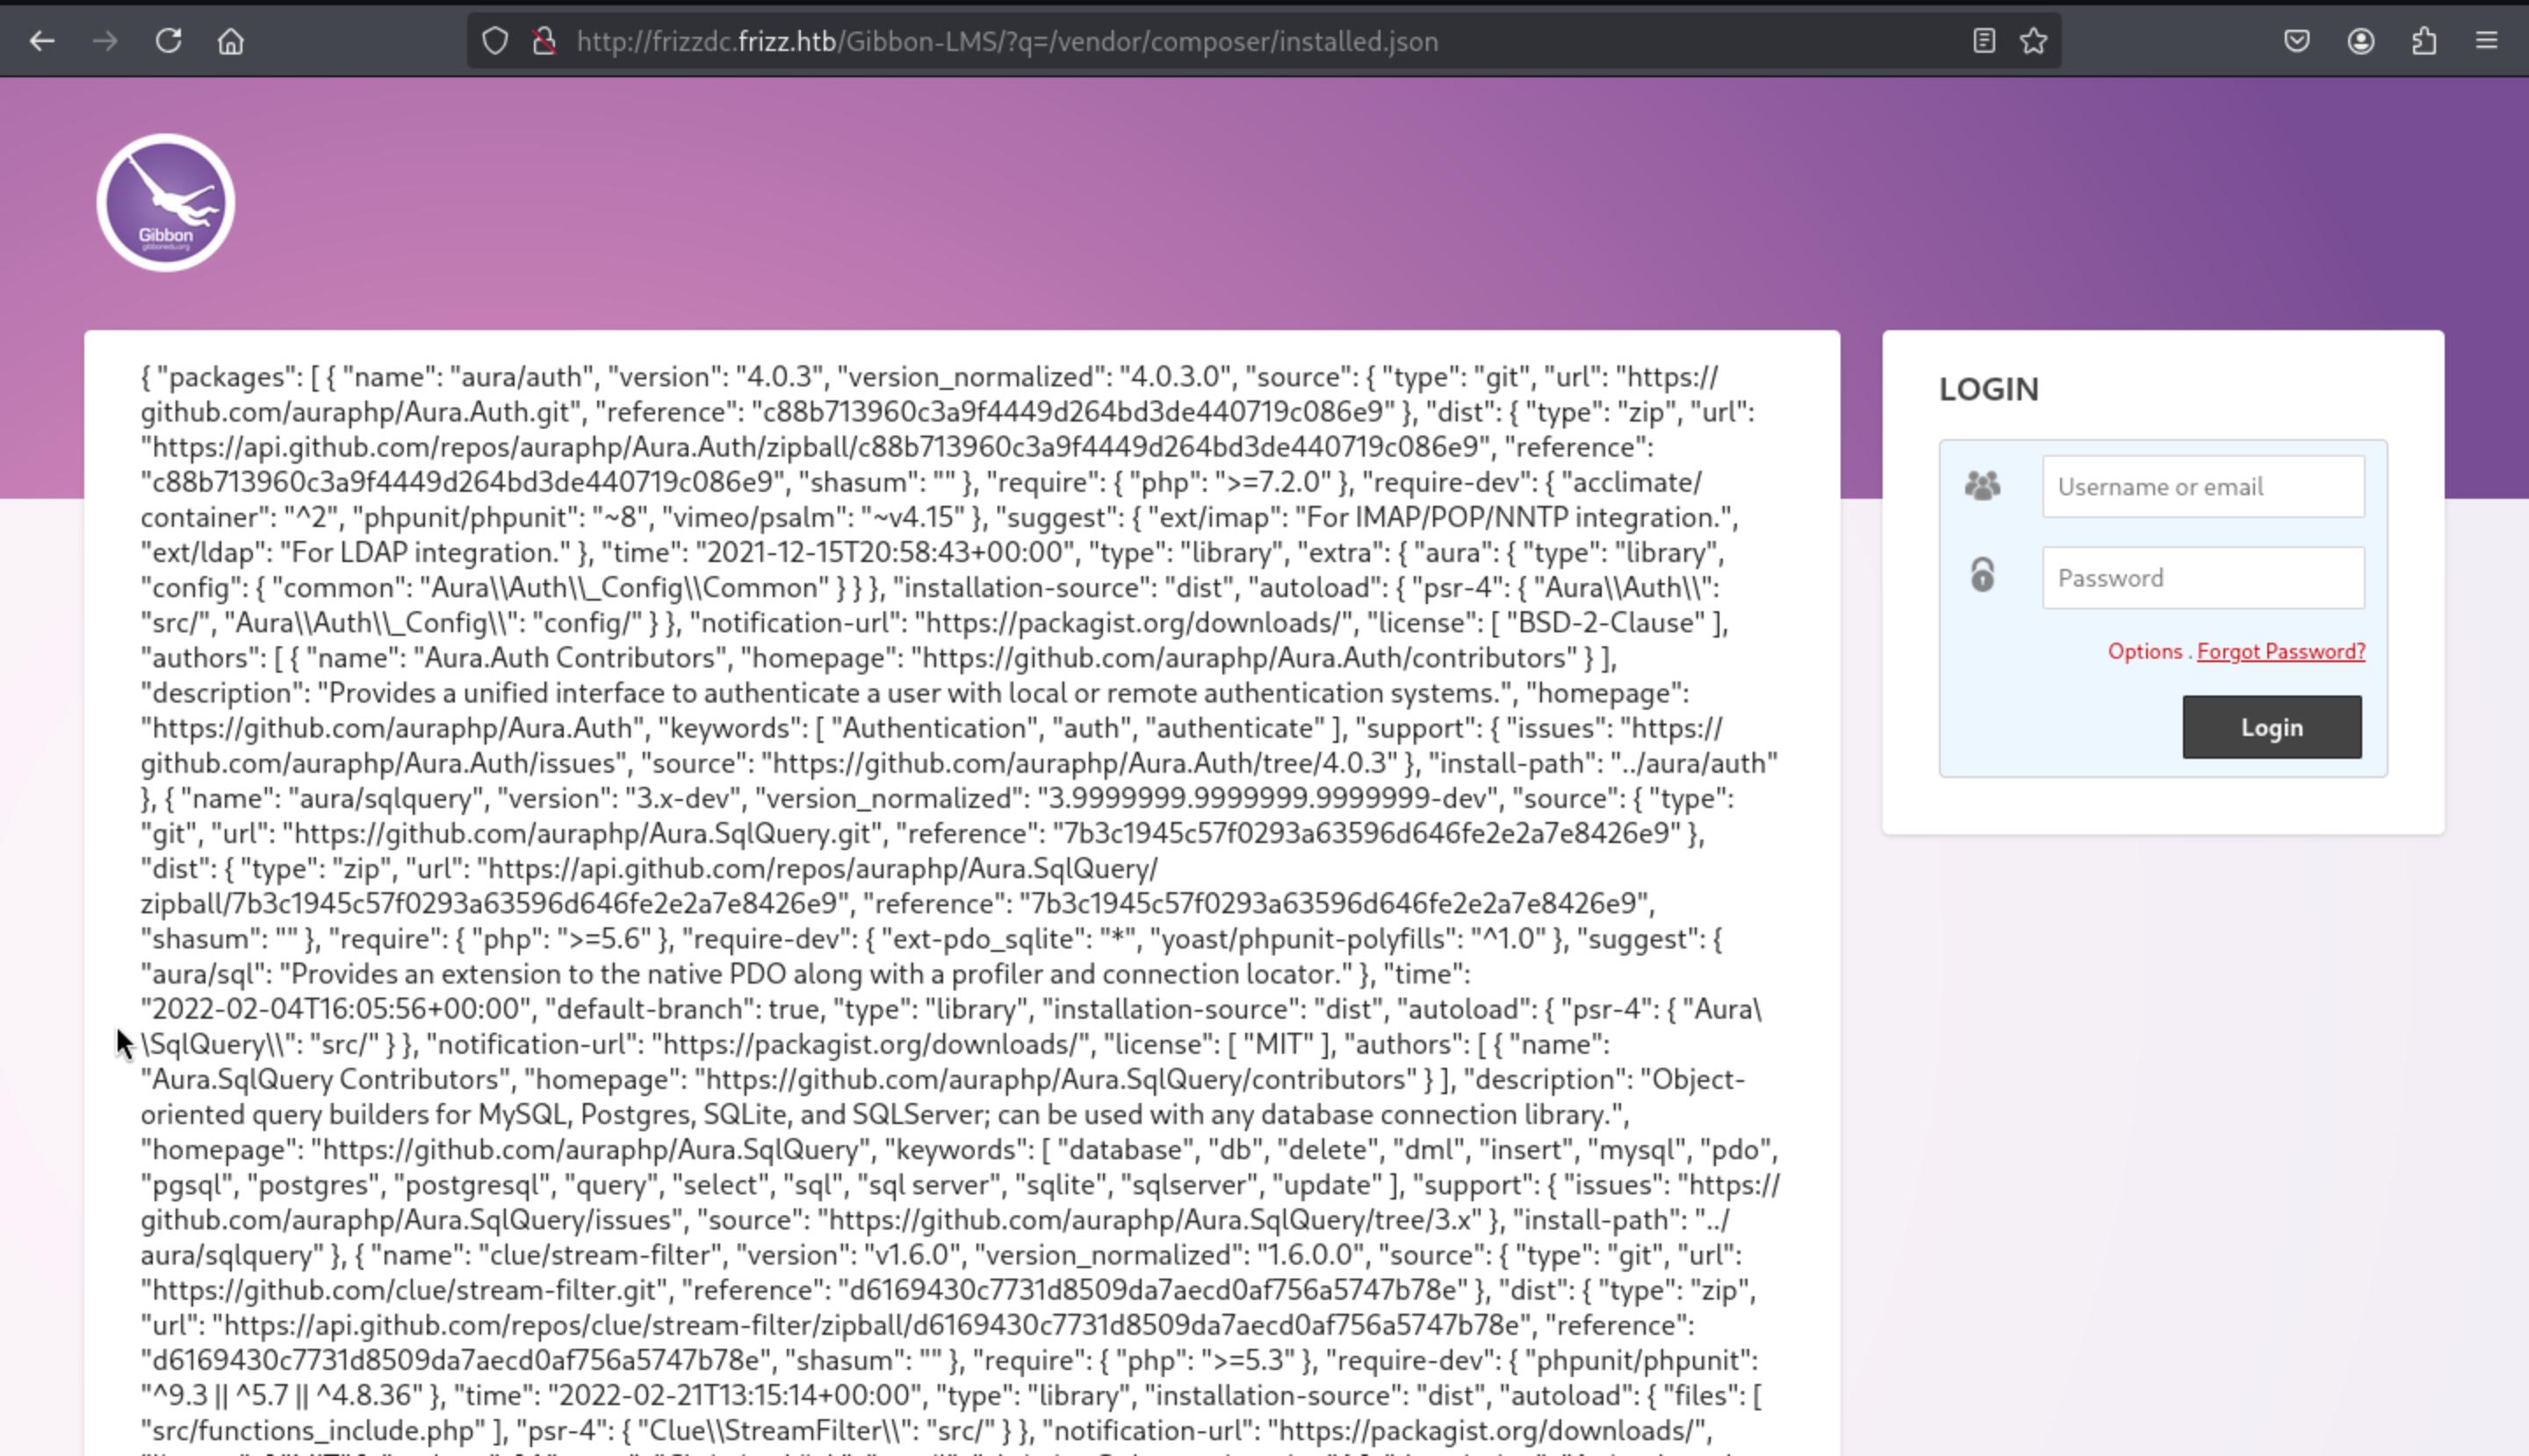
Task: Click the Gibbon logo
Action: tap(166, 203)
